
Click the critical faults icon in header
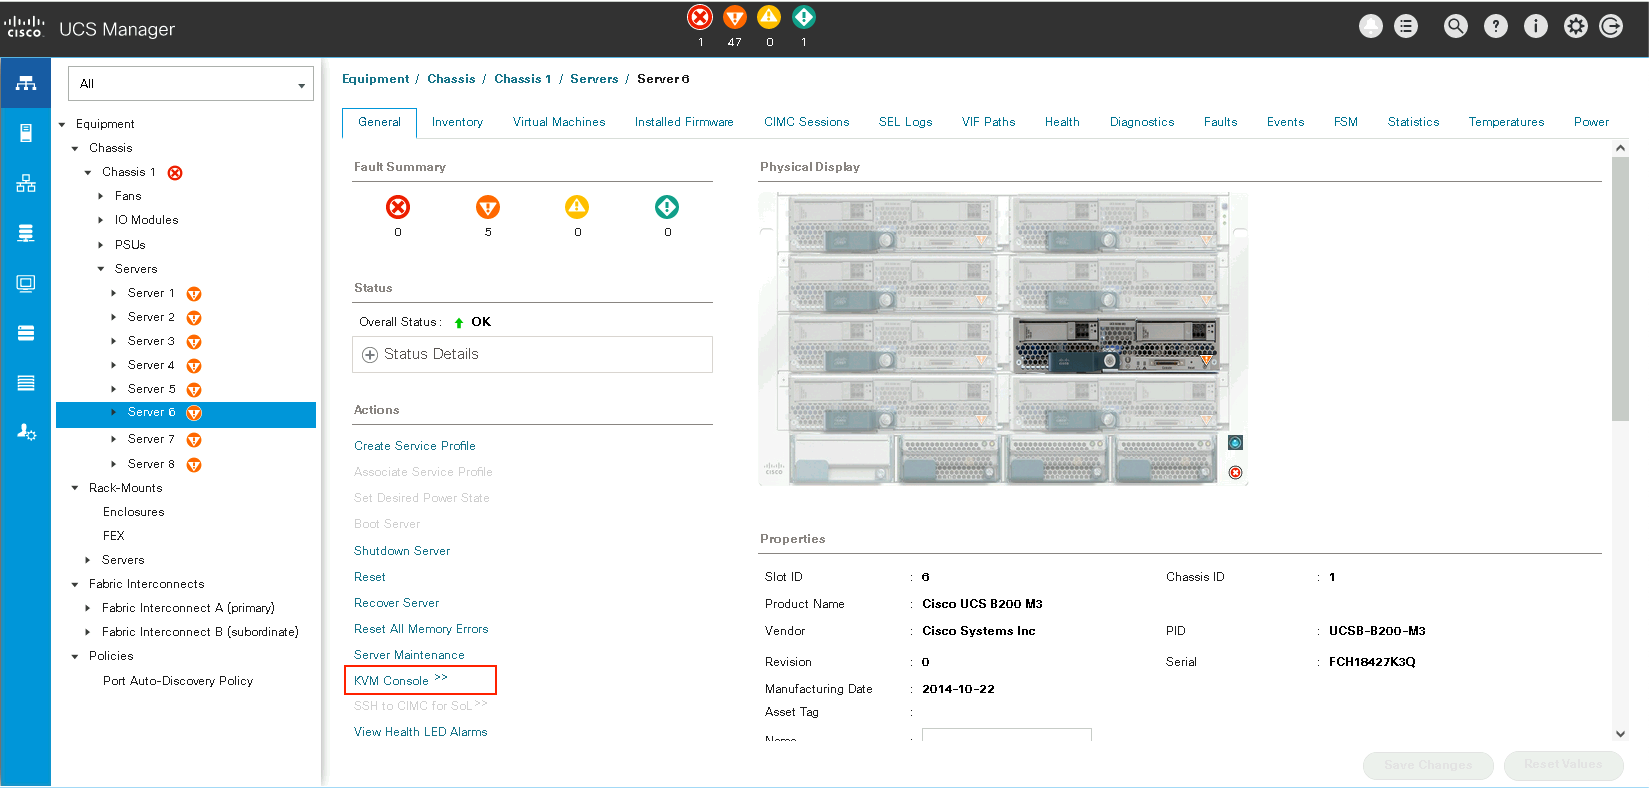point(700,17)
